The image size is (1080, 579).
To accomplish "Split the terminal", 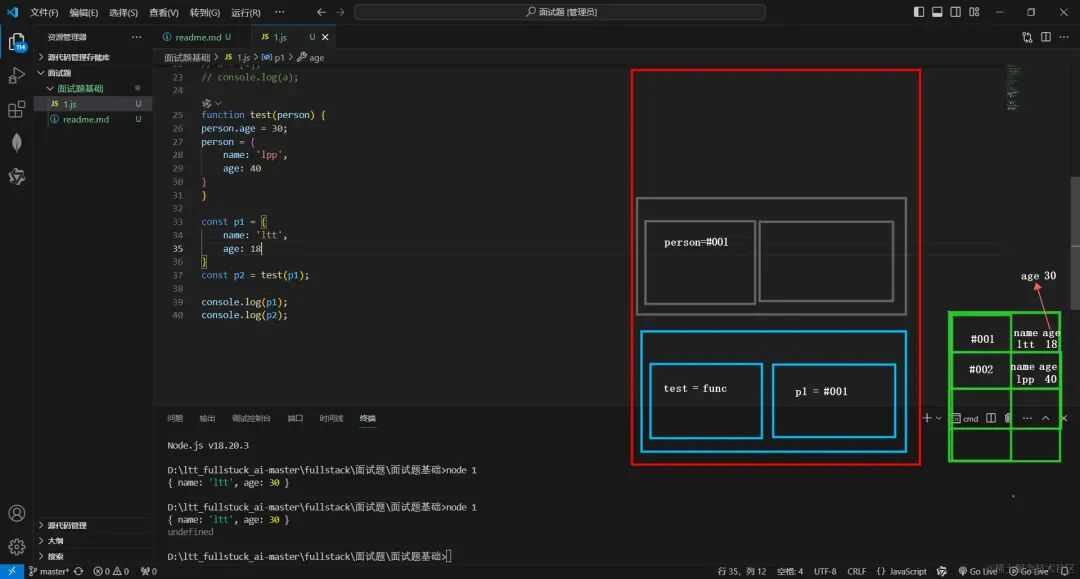I will [x=990, y=418].
